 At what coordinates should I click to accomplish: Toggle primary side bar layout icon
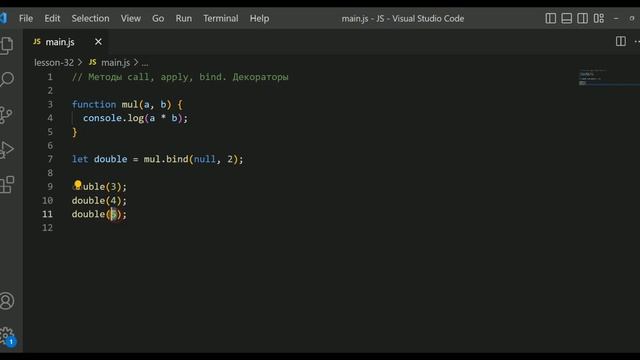(x=551, y=18)
